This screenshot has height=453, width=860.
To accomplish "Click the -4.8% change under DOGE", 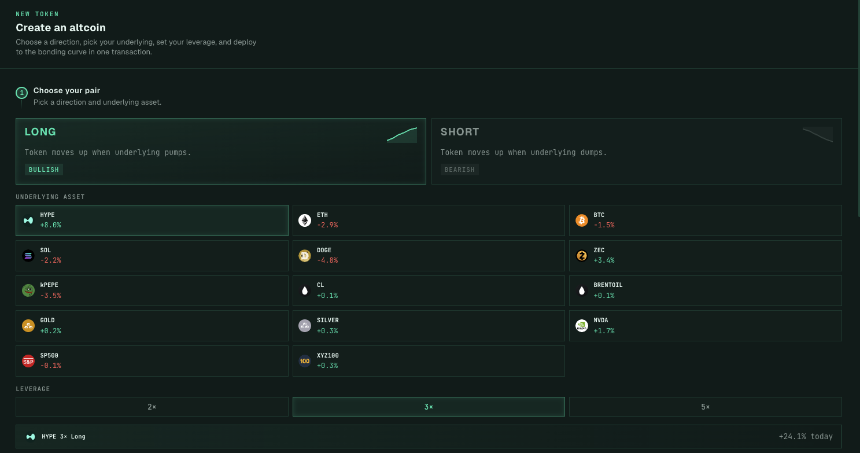I will 327,261.
